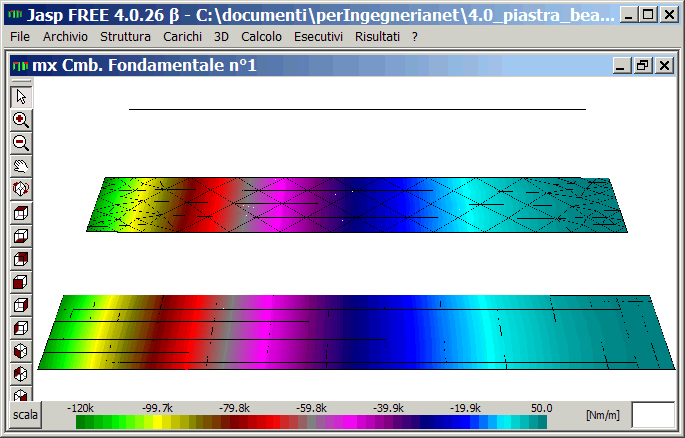The width and height of the screenshot is (685, 438).
Task: Open the Carichi menu
Action: pyautogui.click(x=182, y=37)
